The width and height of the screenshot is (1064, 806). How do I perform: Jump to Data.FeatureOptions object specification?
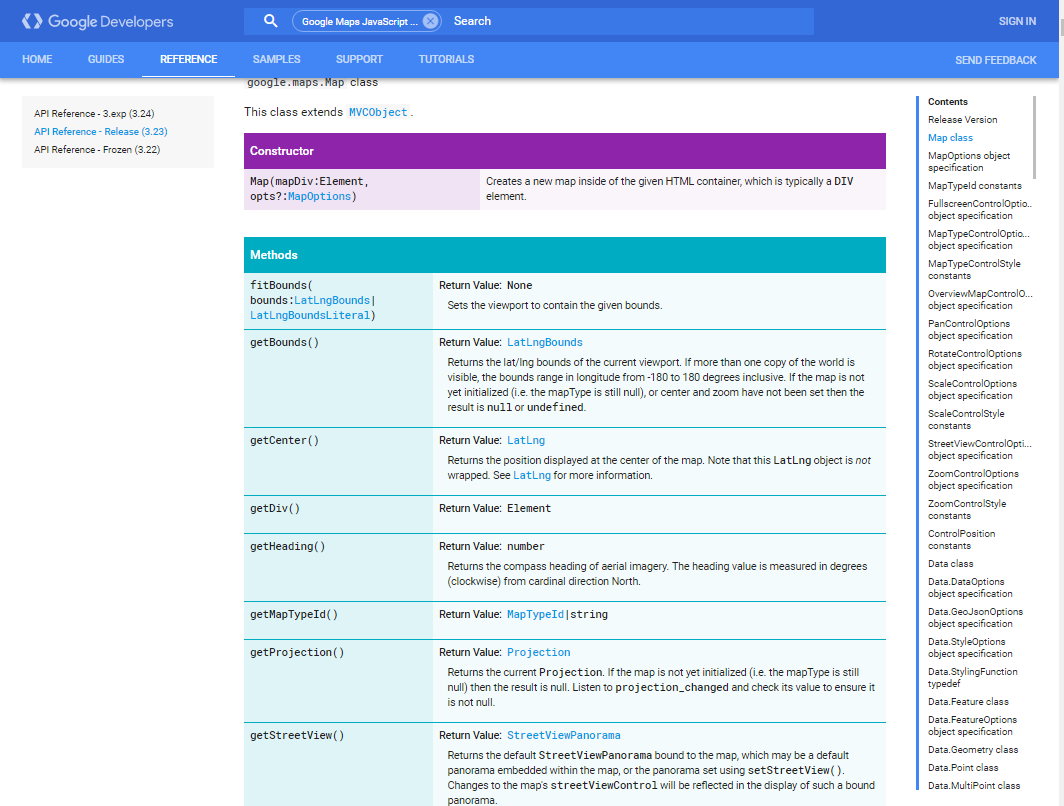972,725
